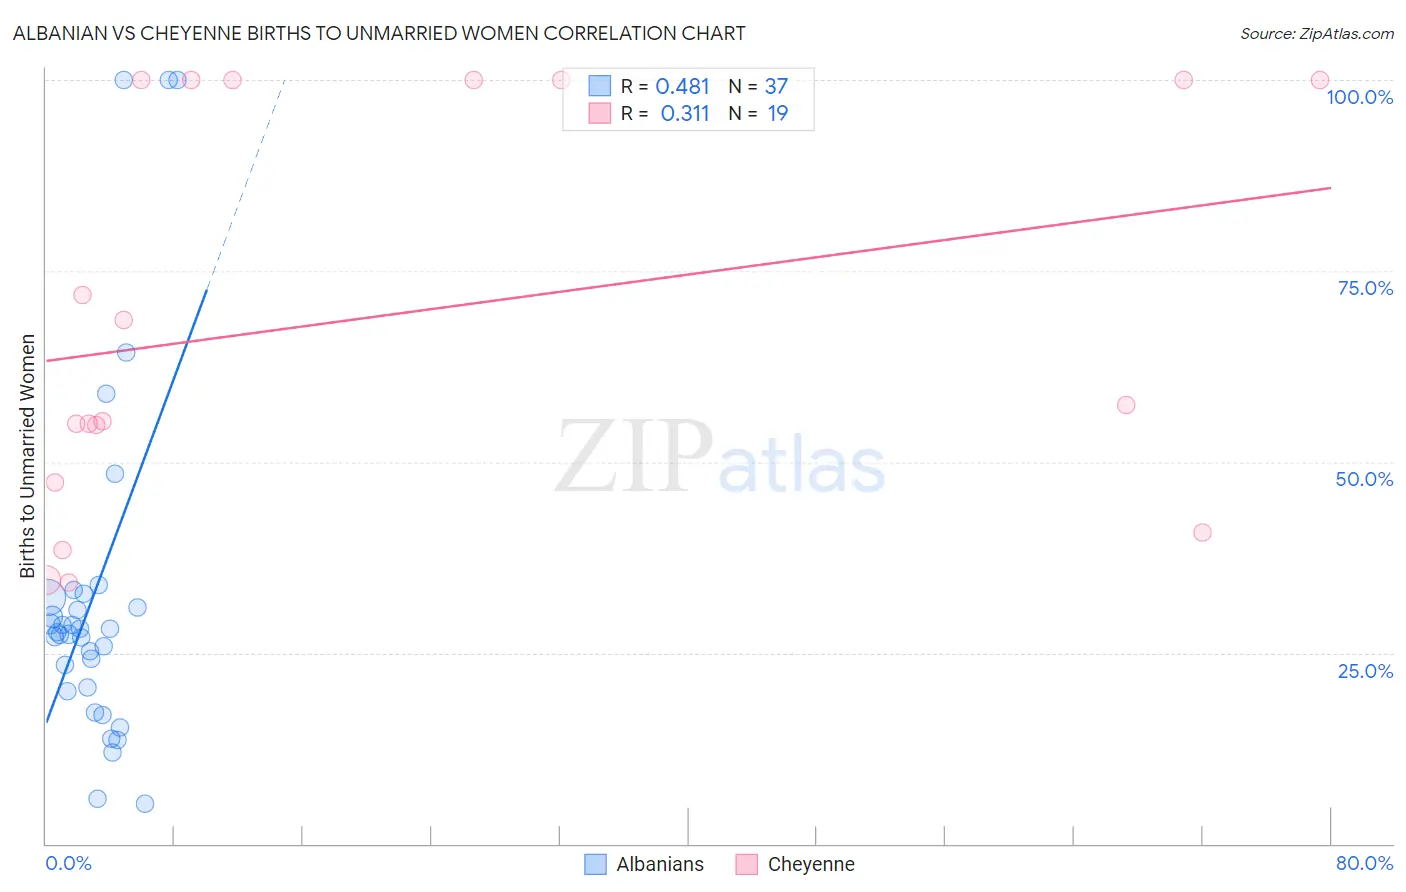The image size is (1406, 892).
Task: Click the top-right pink point at 100%
Action: point(1320,80)
